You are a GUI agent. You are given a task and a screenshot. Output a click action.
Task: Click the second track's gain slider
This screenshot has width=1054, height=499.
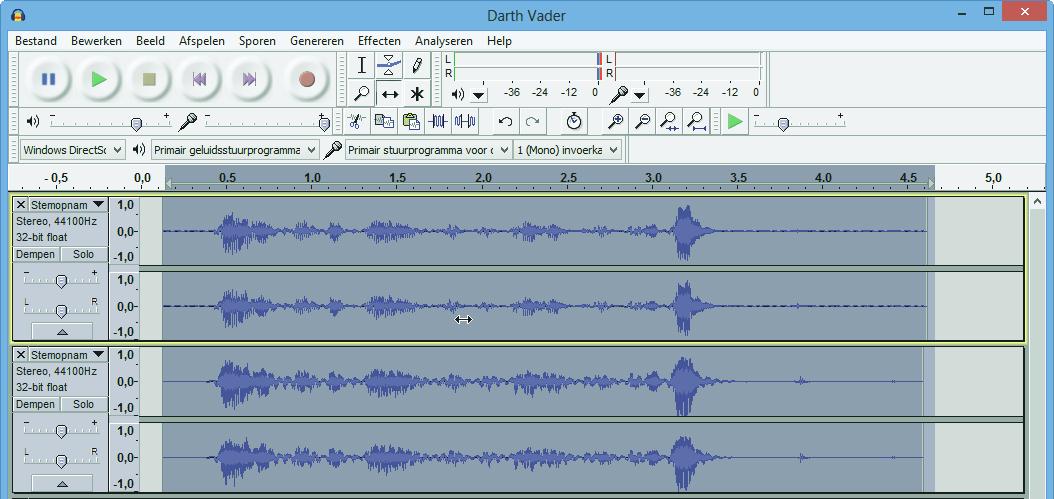point(61,430)
